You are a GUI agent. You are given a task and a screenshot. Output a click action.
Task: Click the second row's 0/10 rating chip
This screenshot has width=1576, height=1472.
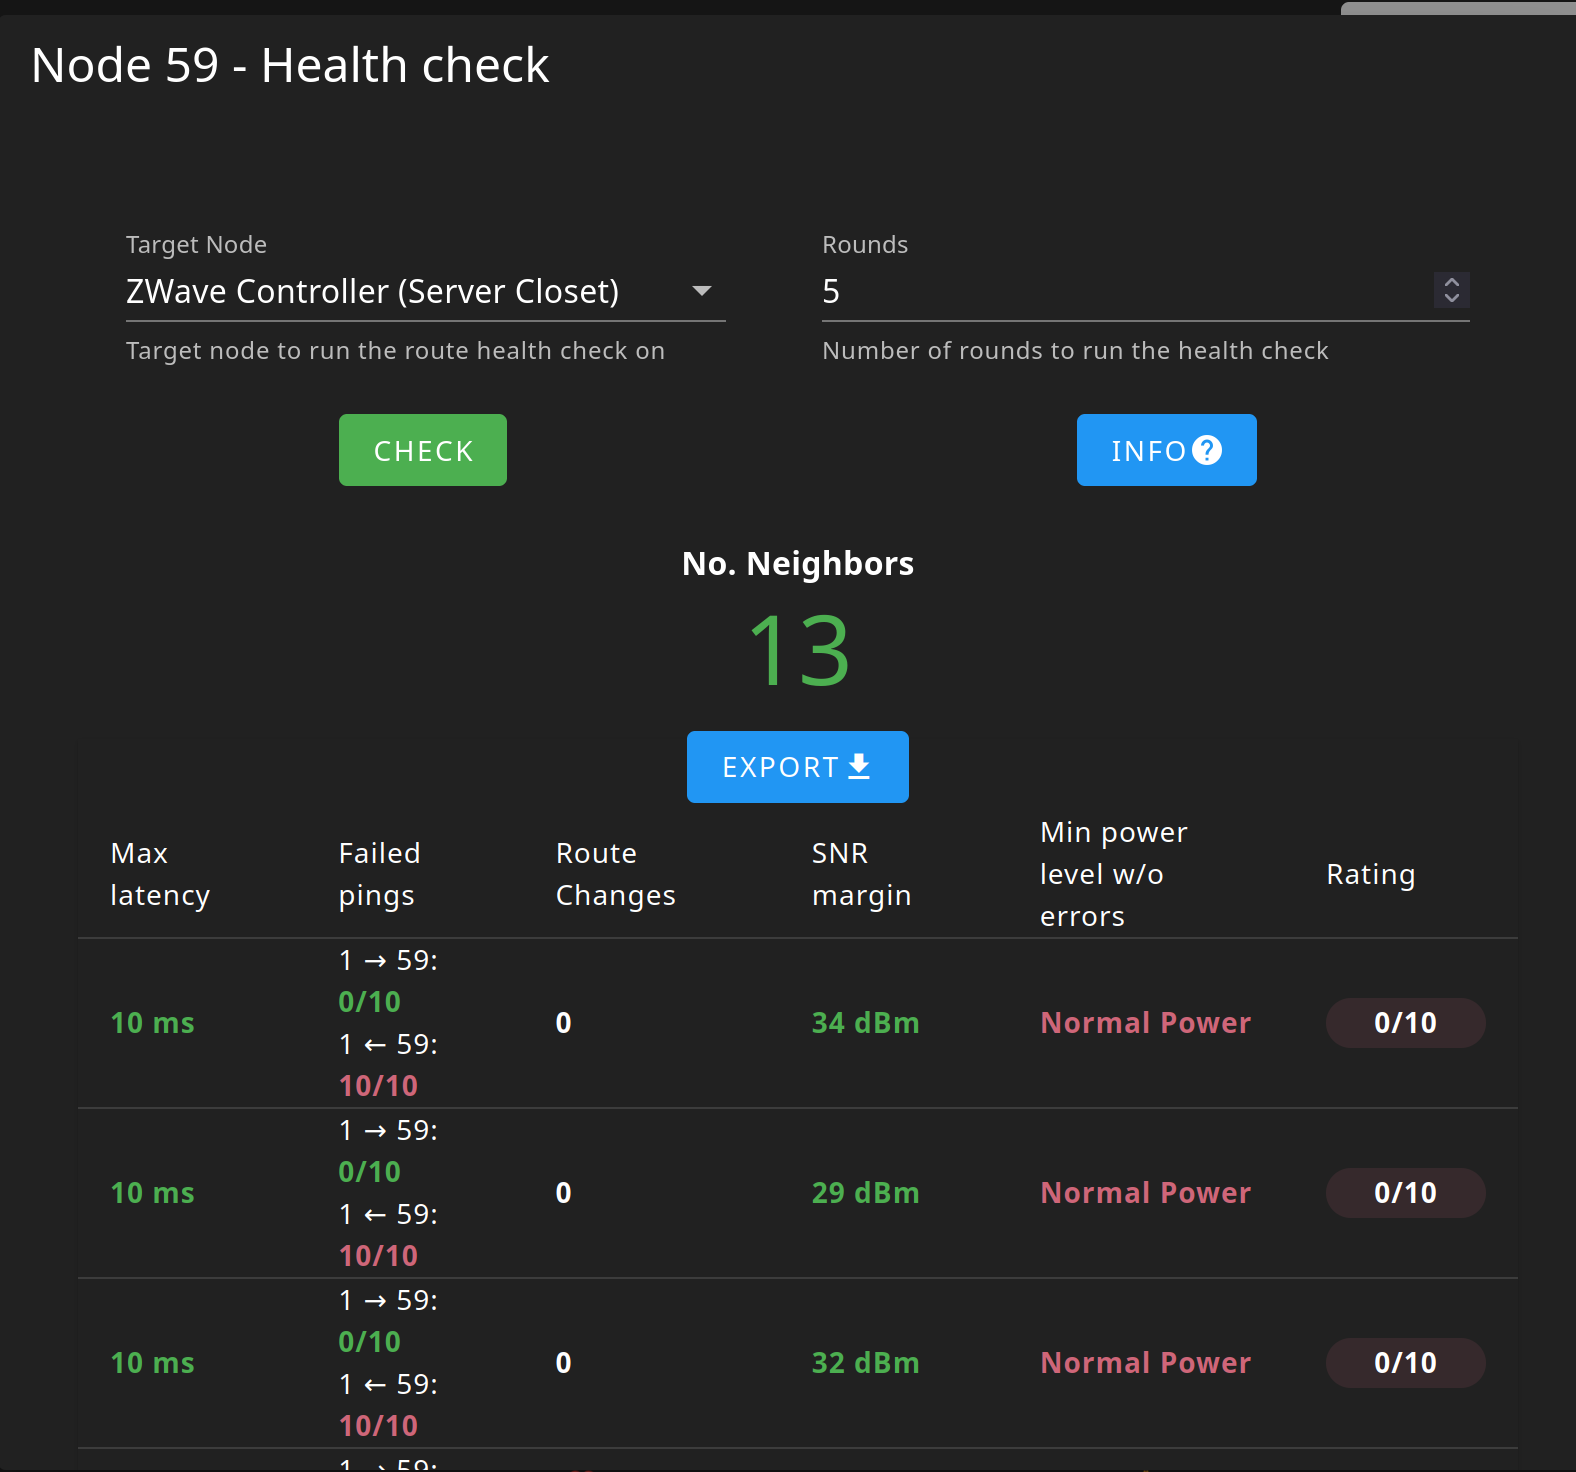click(x=1405, y=1193)
